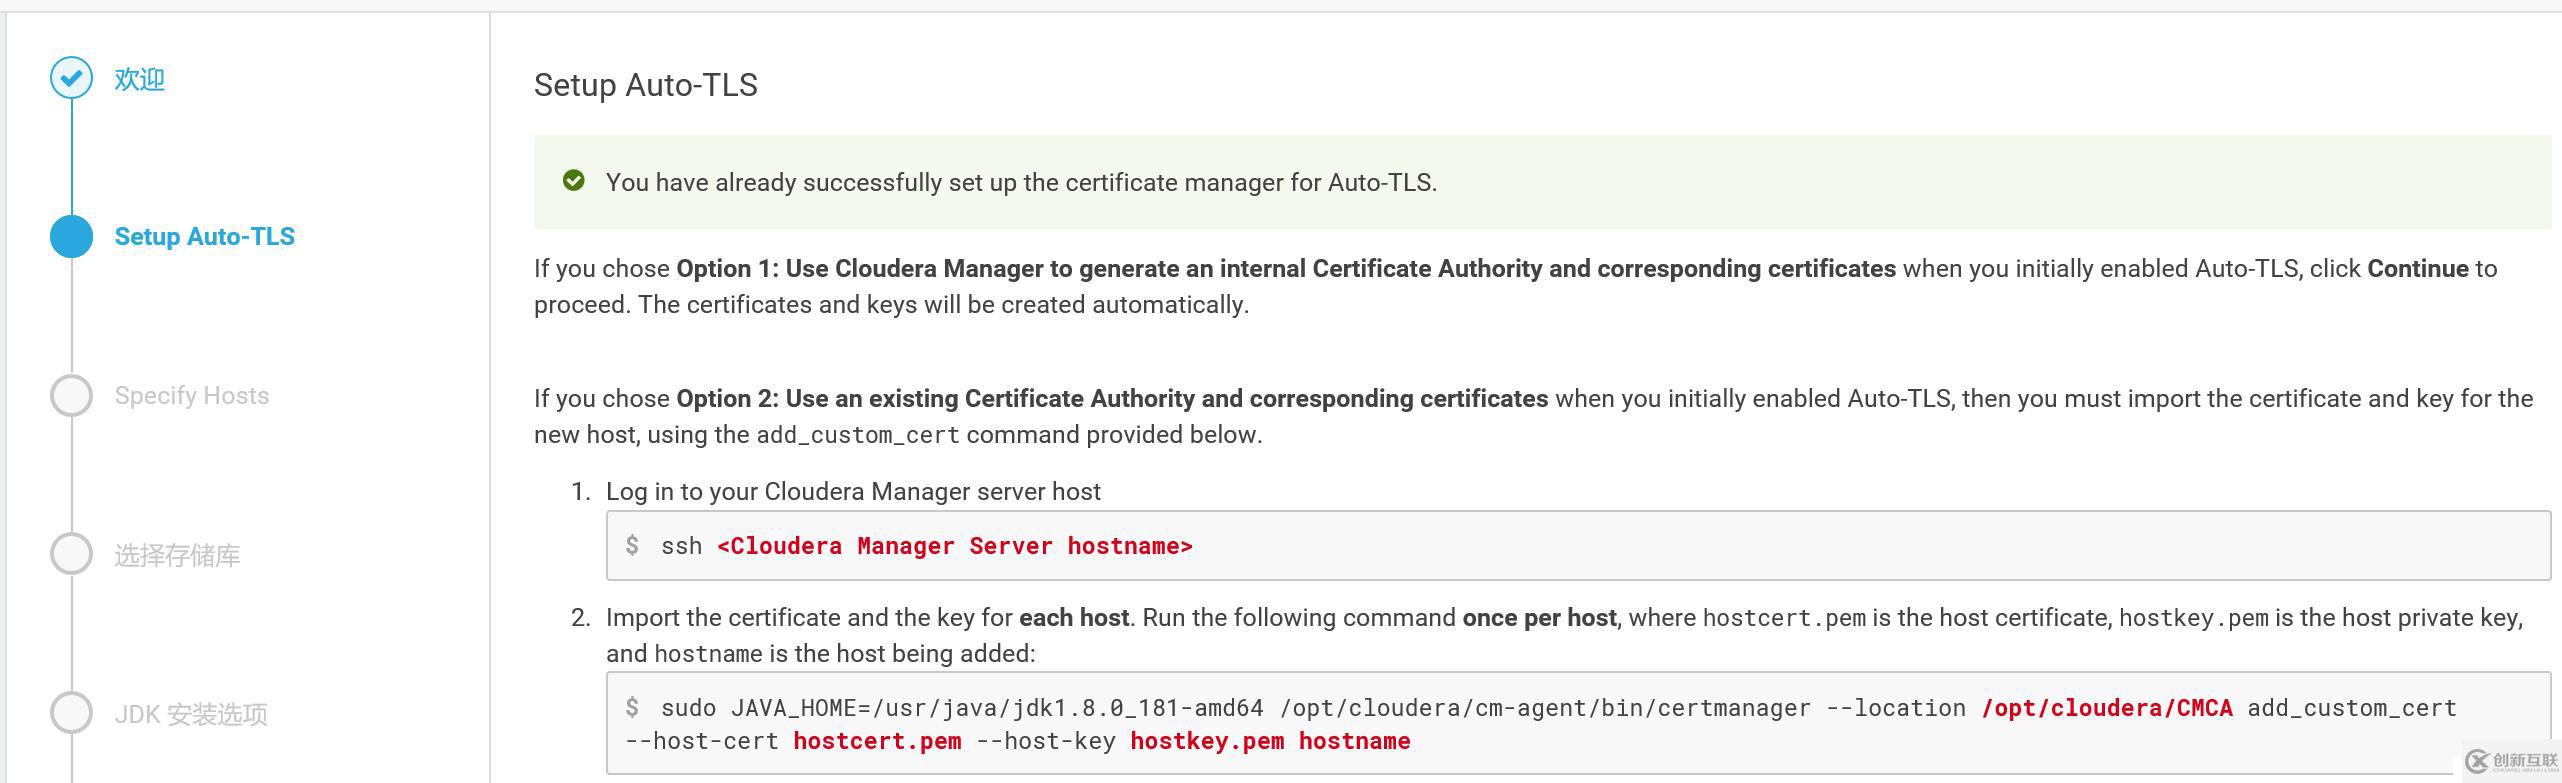Select the JDK 安装选项 step label
Screen dimensions: 2562x783
tap(191, 714)
